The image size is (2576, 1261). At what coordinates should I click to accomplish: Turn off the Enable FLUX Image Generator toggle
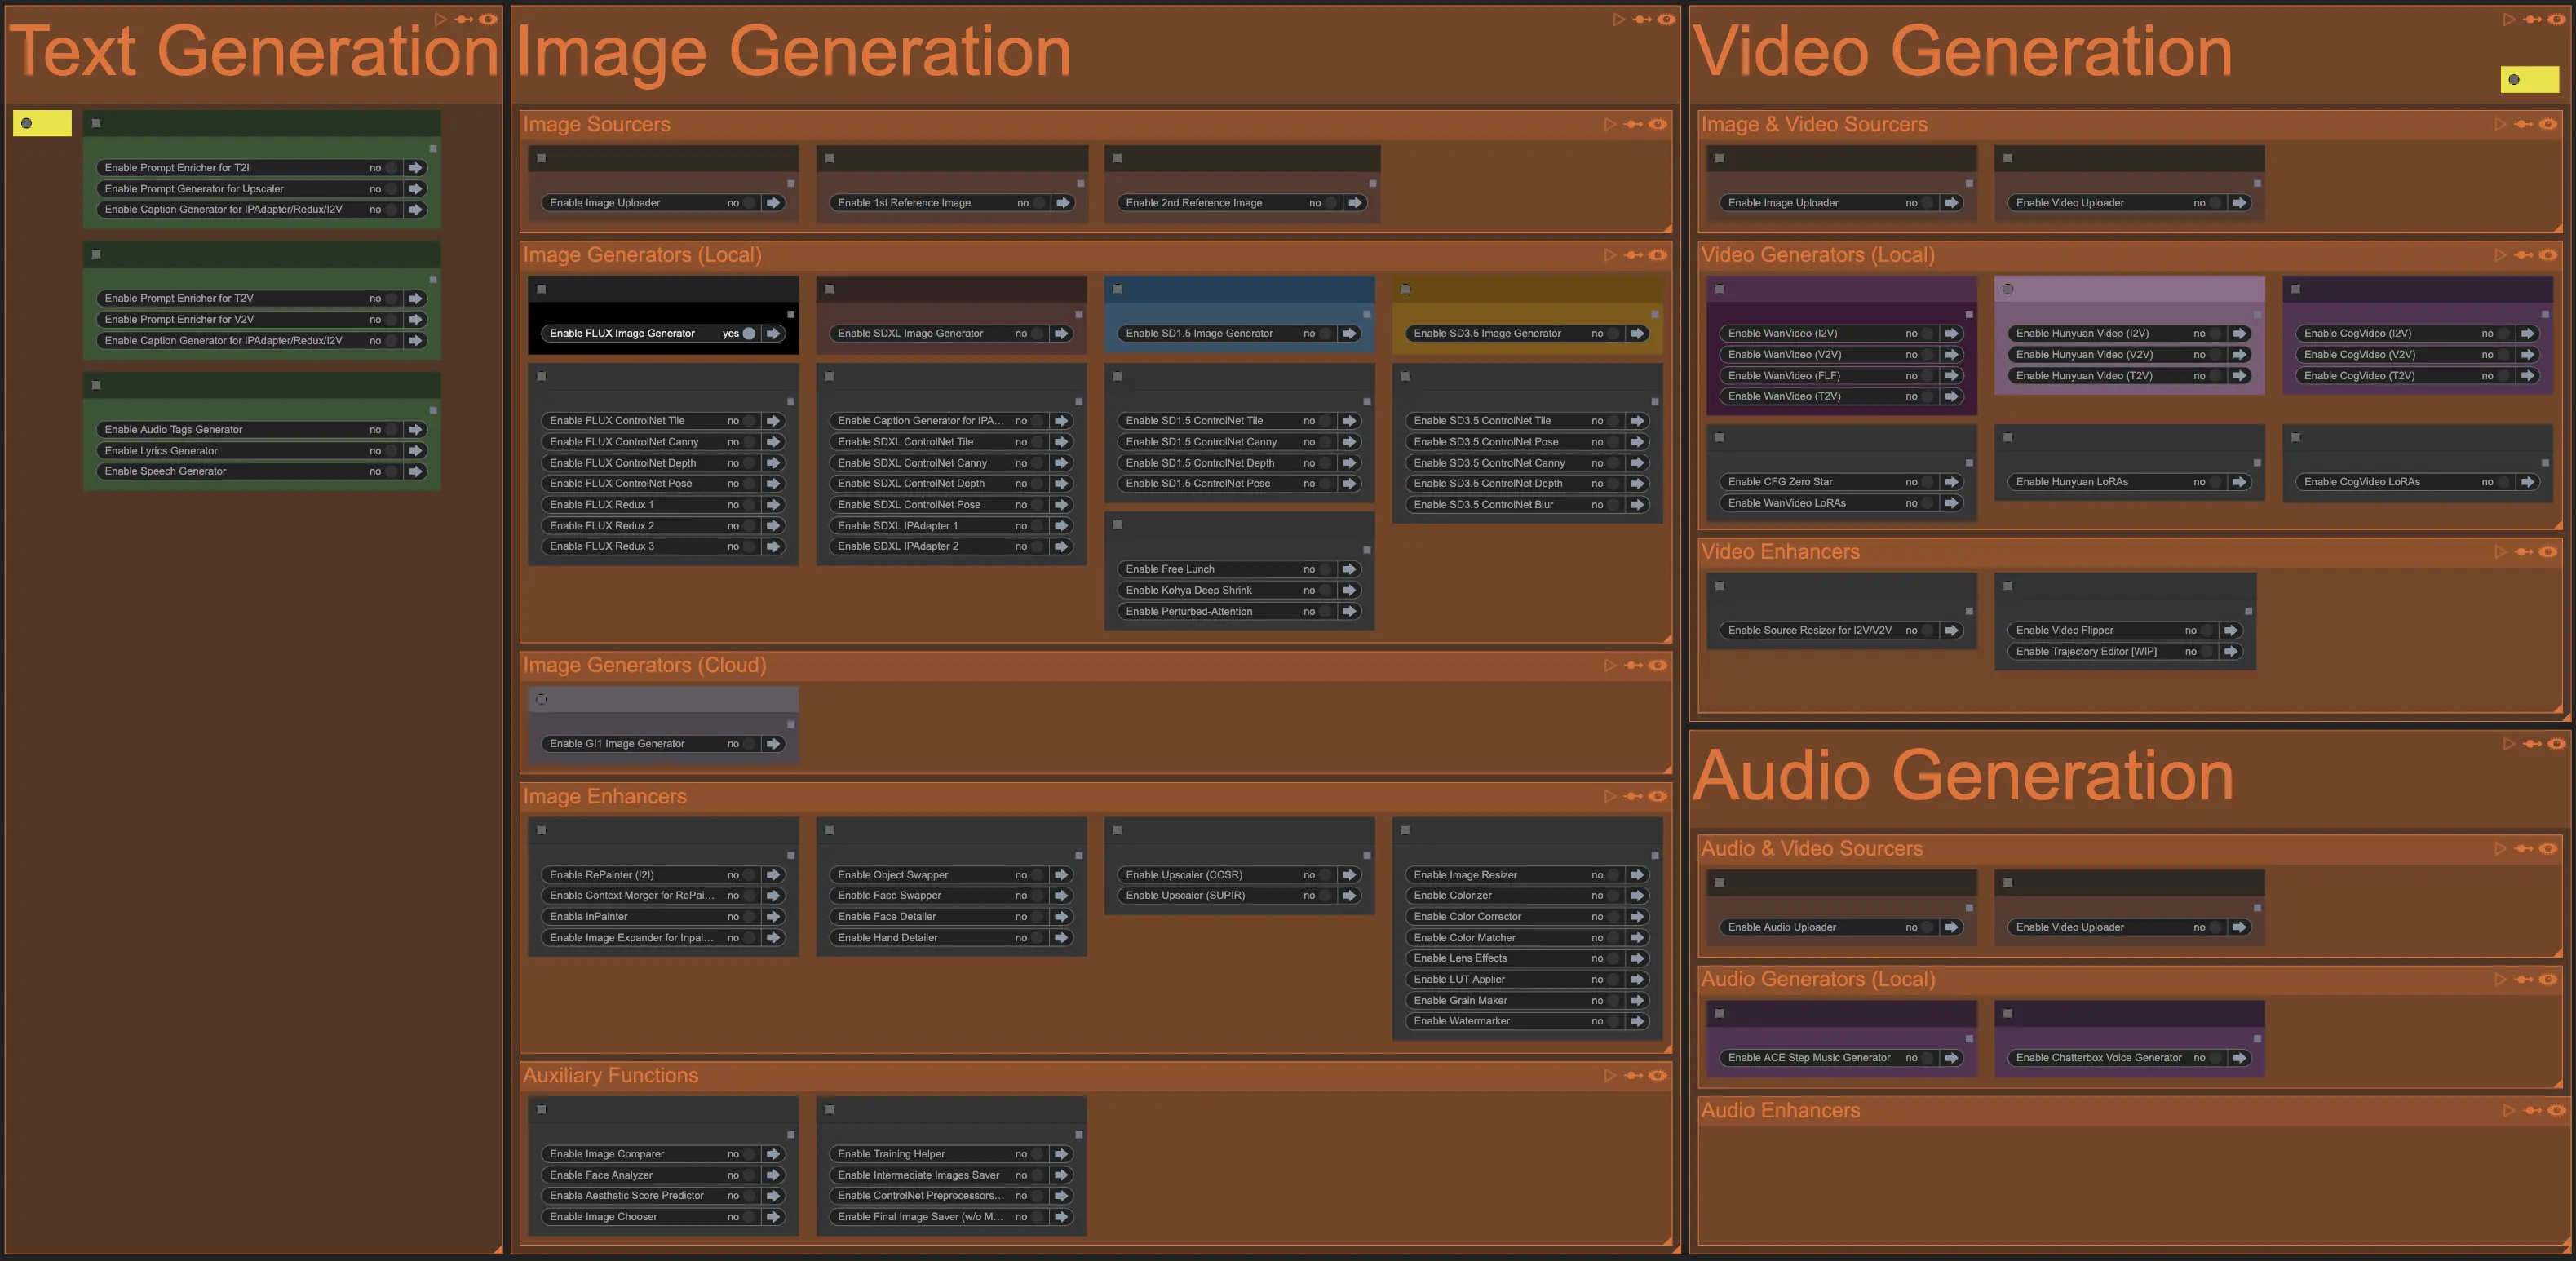click(x=749, y=333)
